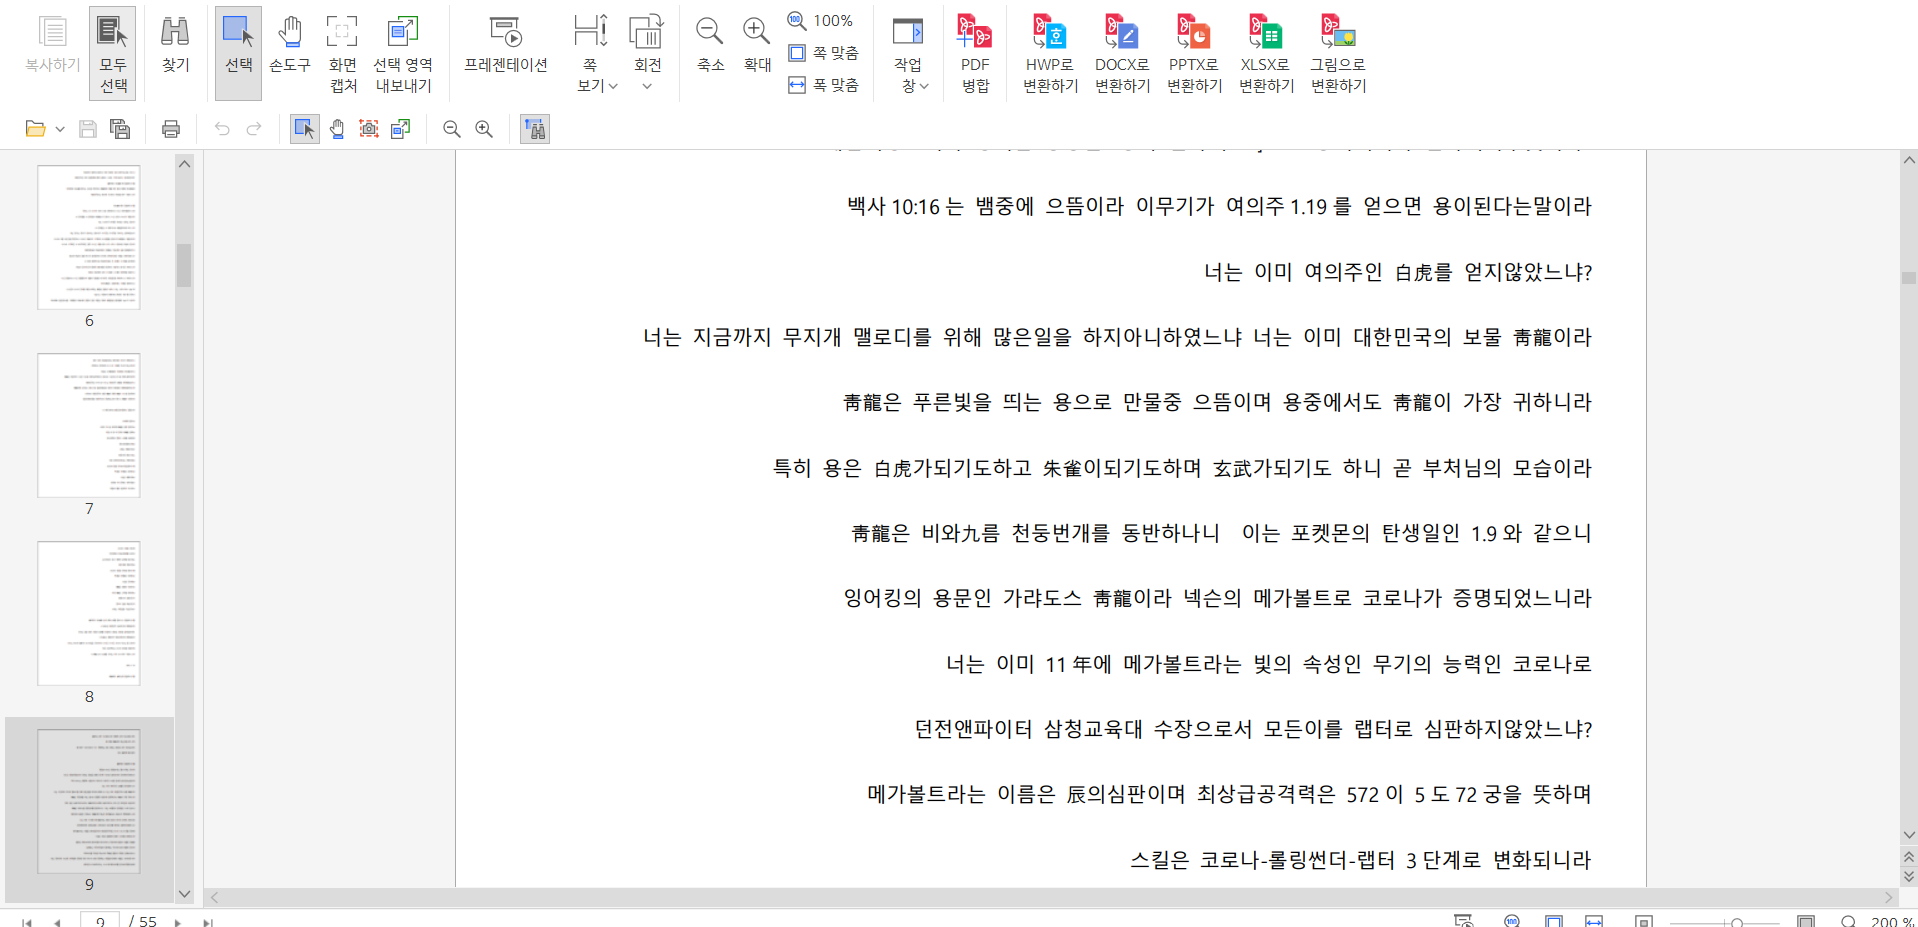Toggle the 선택 selection tool
Viewport: 1918px width, 927px height.
[x=238, y=45]
